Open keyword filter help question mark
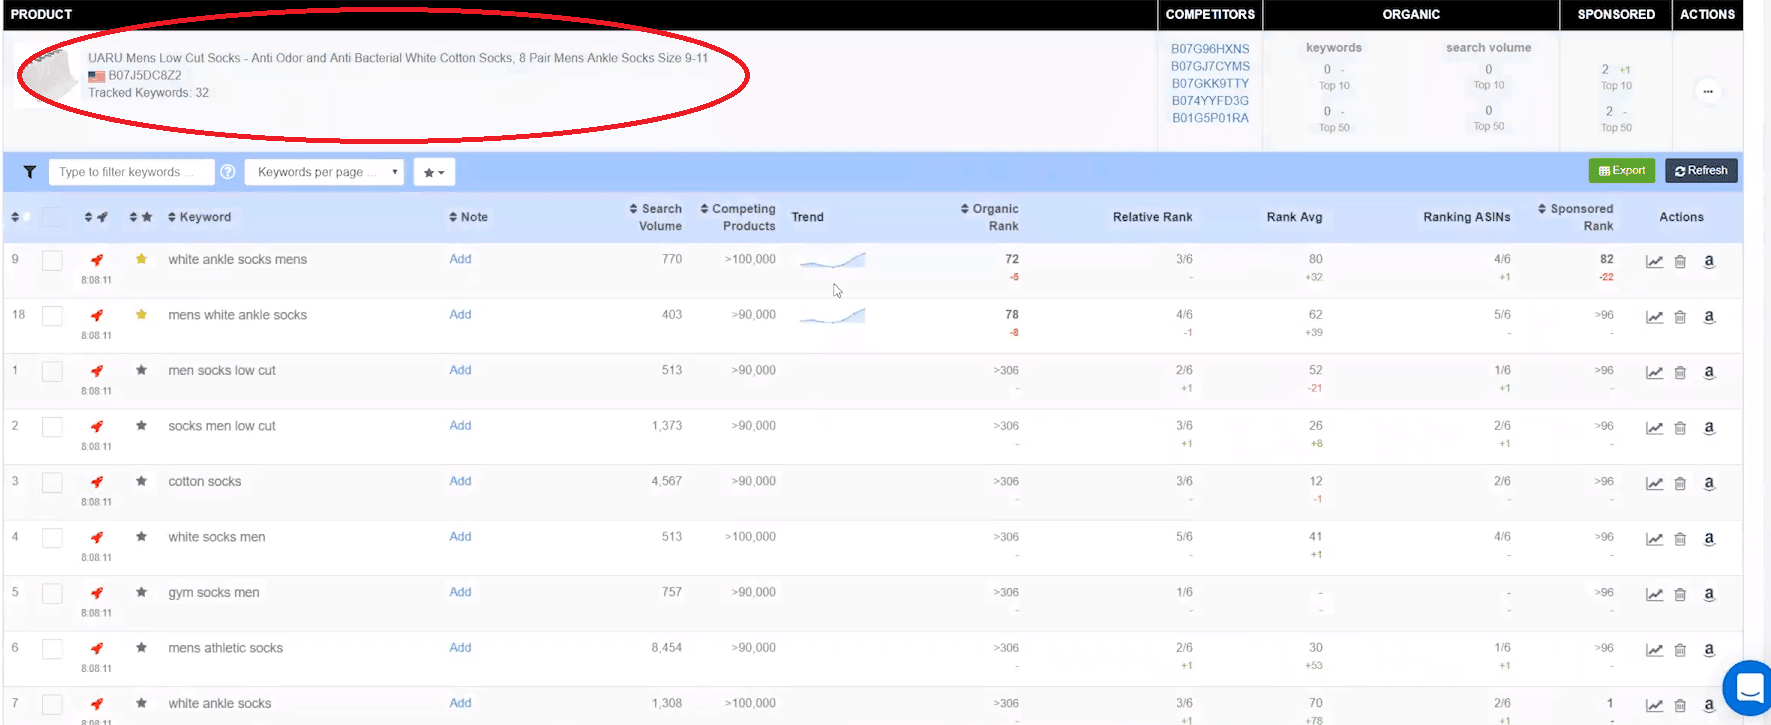 (228, 172)
